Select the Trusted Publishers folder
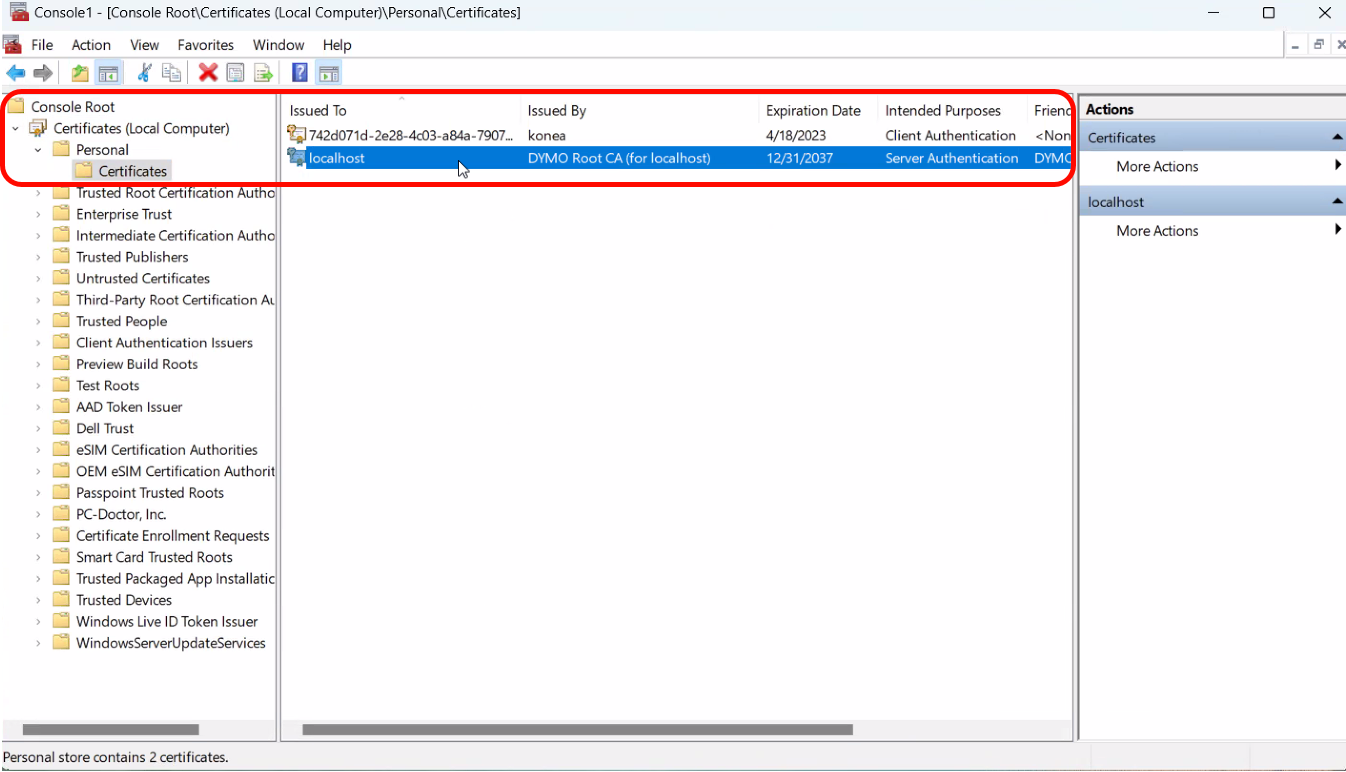 [132, 257]
